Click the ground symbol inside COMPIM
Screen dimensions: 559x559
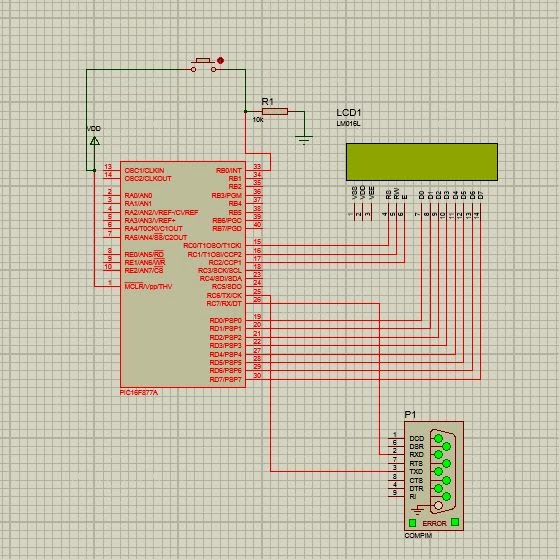pos(417,510)
